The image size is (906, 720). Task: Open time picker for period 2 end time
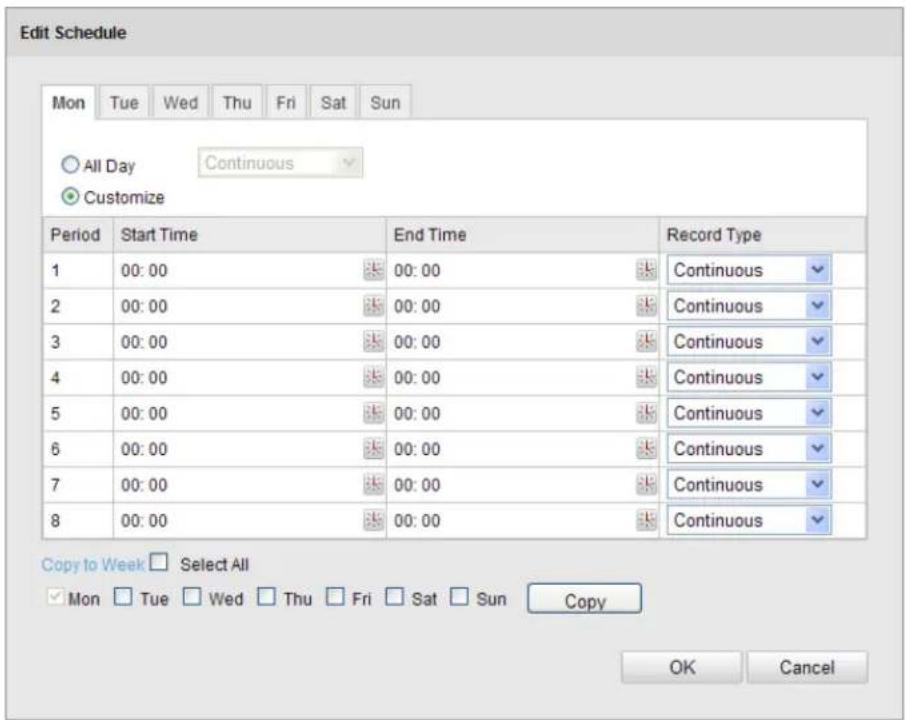point(646,306)
